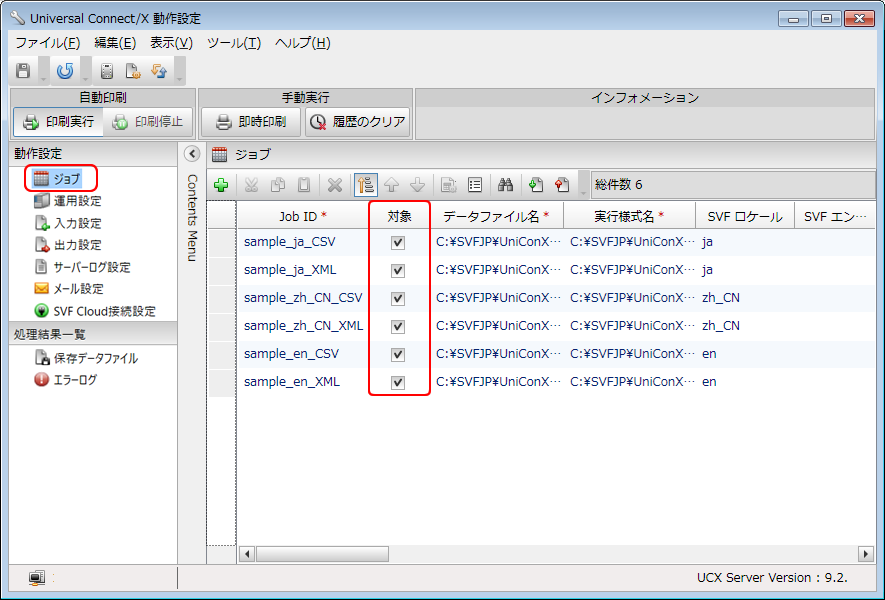Image resolution: width=885 pixels, height=600 pixels.
Task: Click the 履歴のクリア button
Action: click(358, 121)
